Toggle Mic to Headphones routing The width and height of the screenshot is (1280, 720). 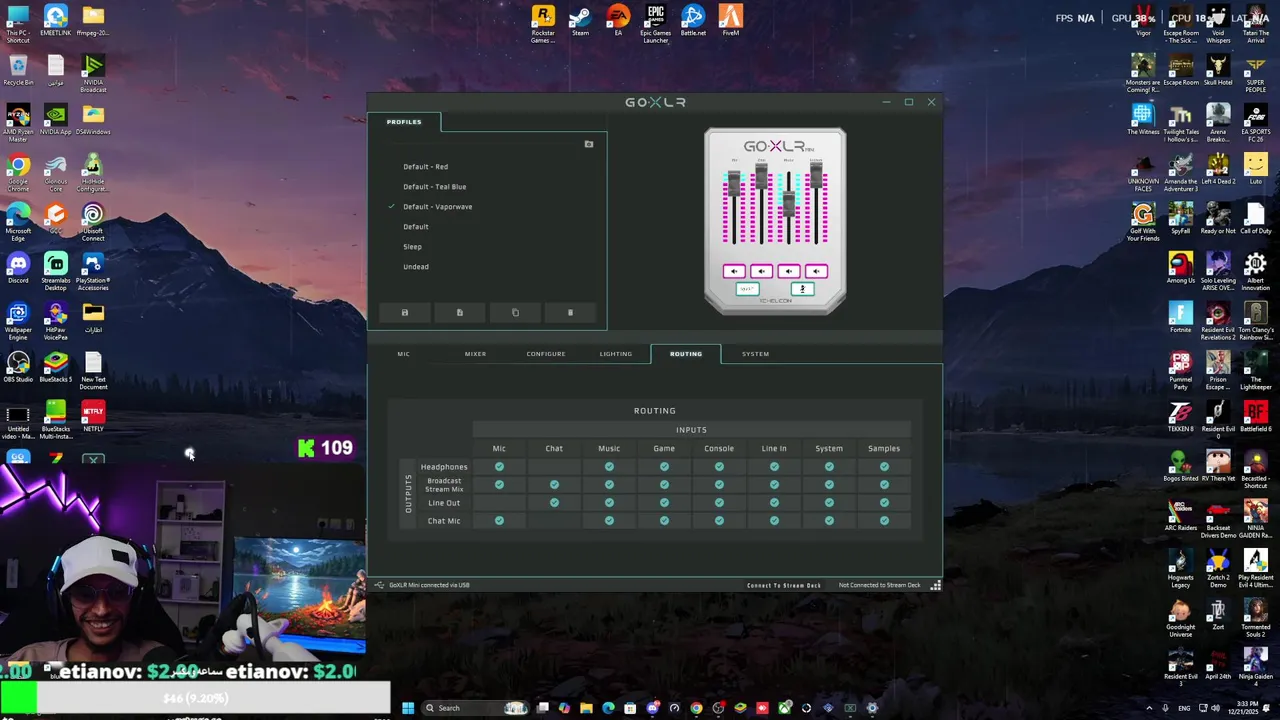point(499,467)
